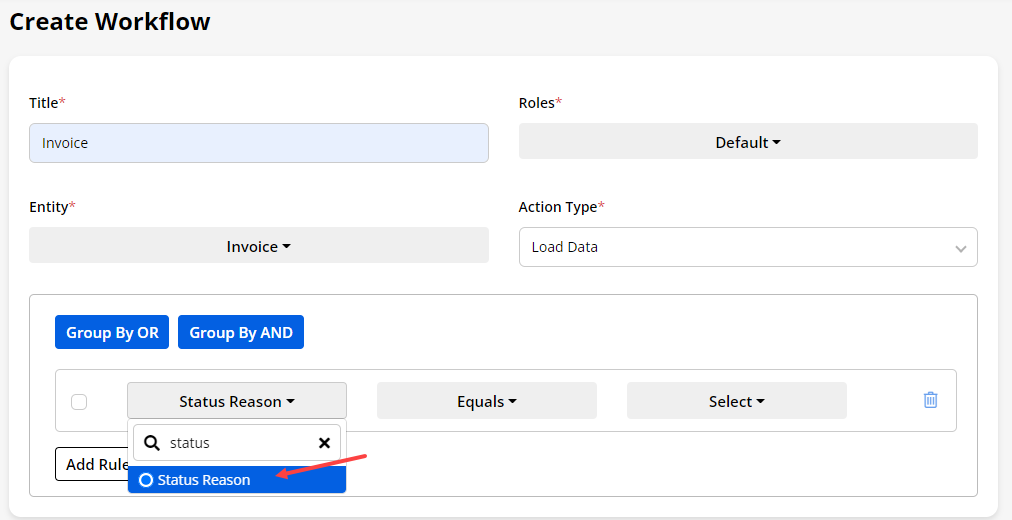The image size is (1012, 520).
Task: Choose the highlighted Status Reason radio option
Action: point(146,480)
